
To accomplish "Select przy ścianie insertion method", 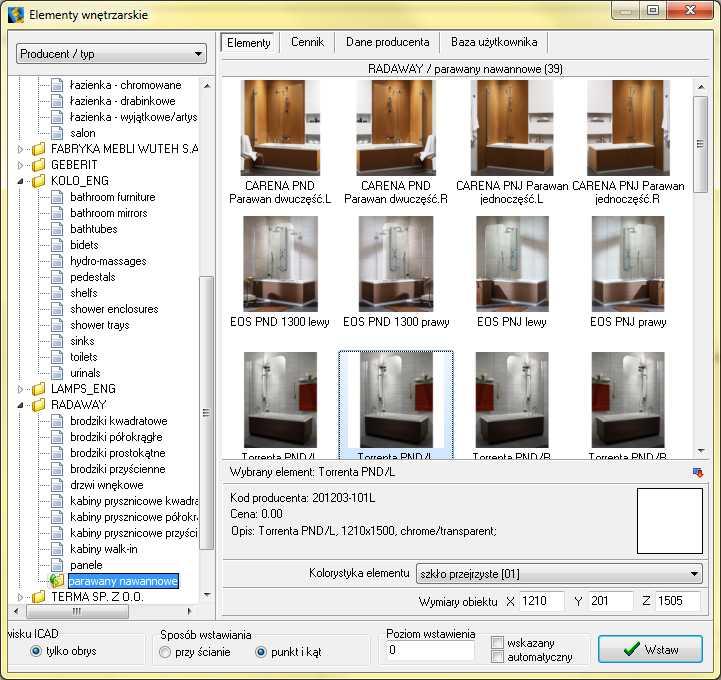I will point(165,652).
